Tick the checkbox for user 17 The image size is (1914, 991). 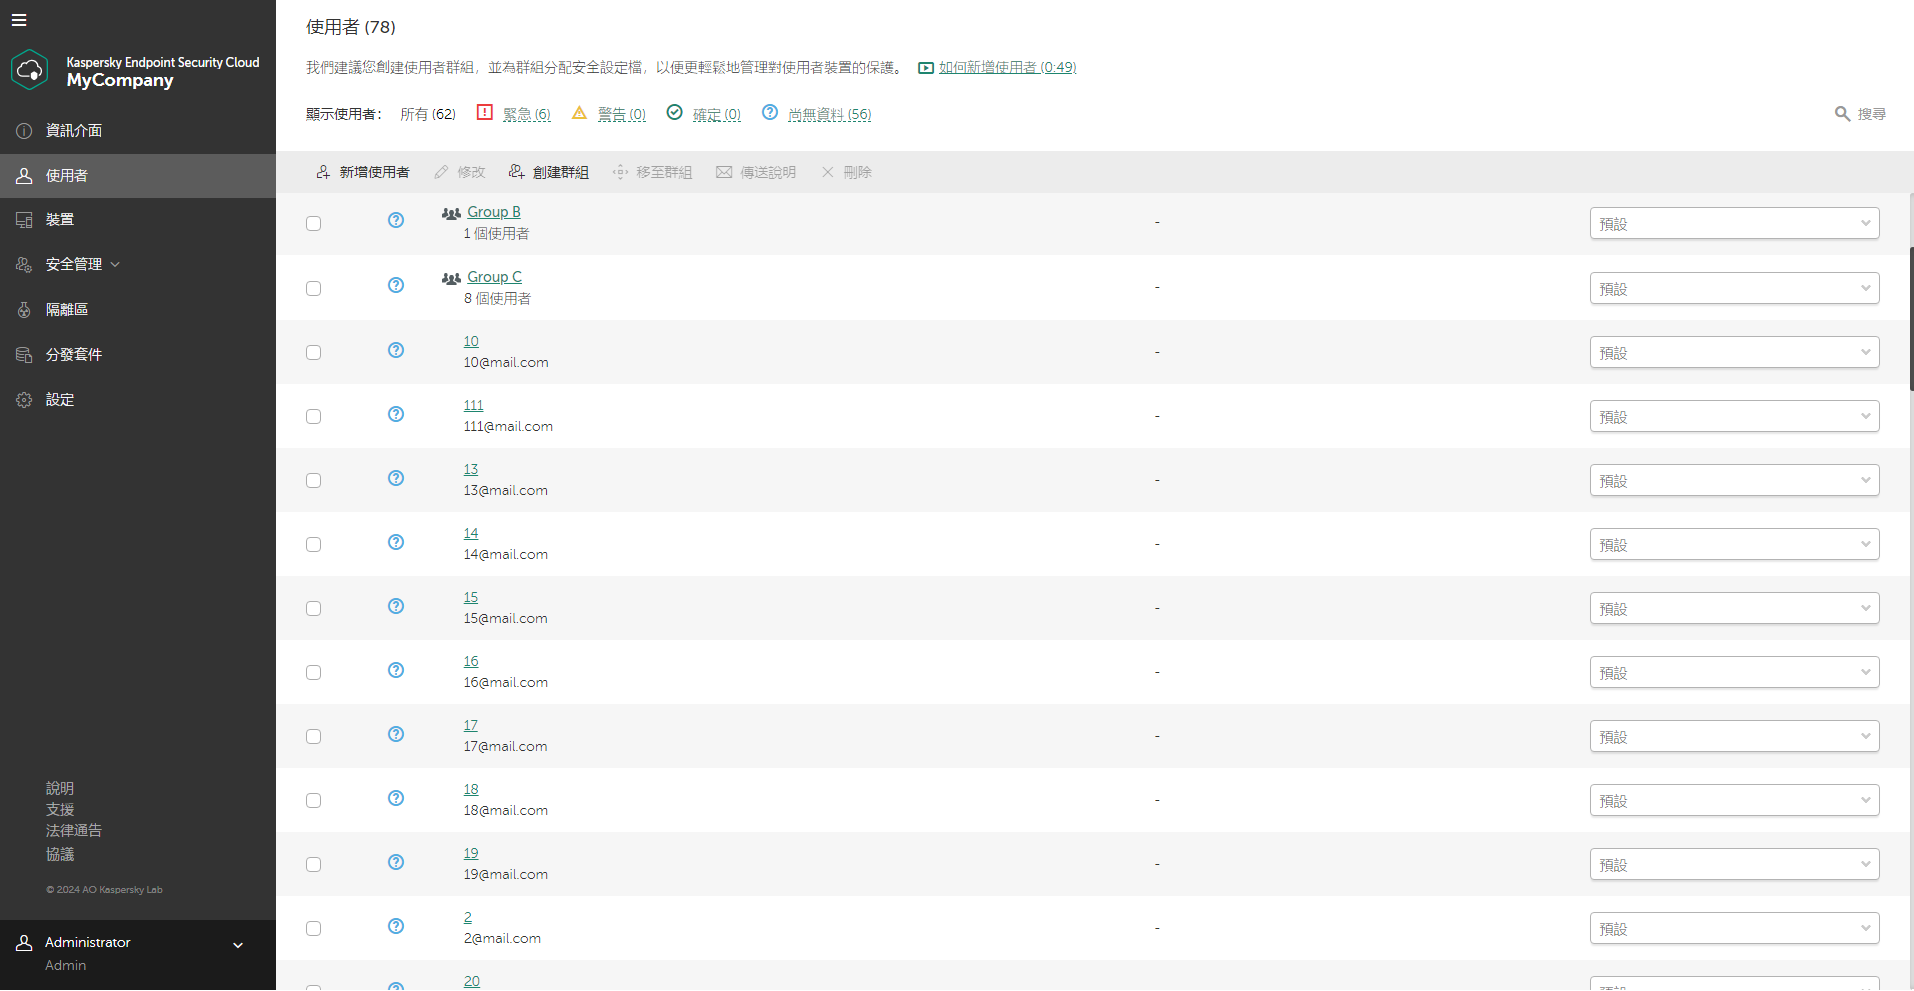(314, 736)
